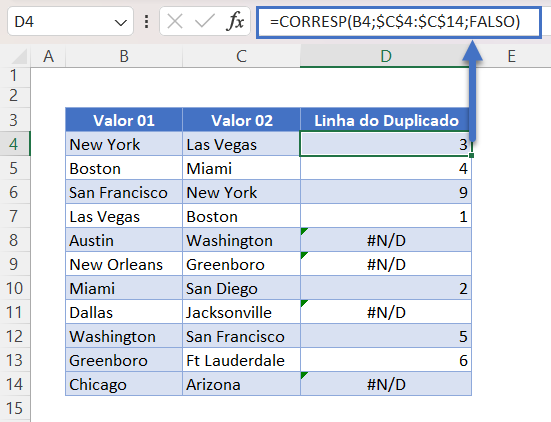This screenshot has height=422, width=551.
Task: Select the #N/D error cell in row 9
Action: [x=385, y=264]
